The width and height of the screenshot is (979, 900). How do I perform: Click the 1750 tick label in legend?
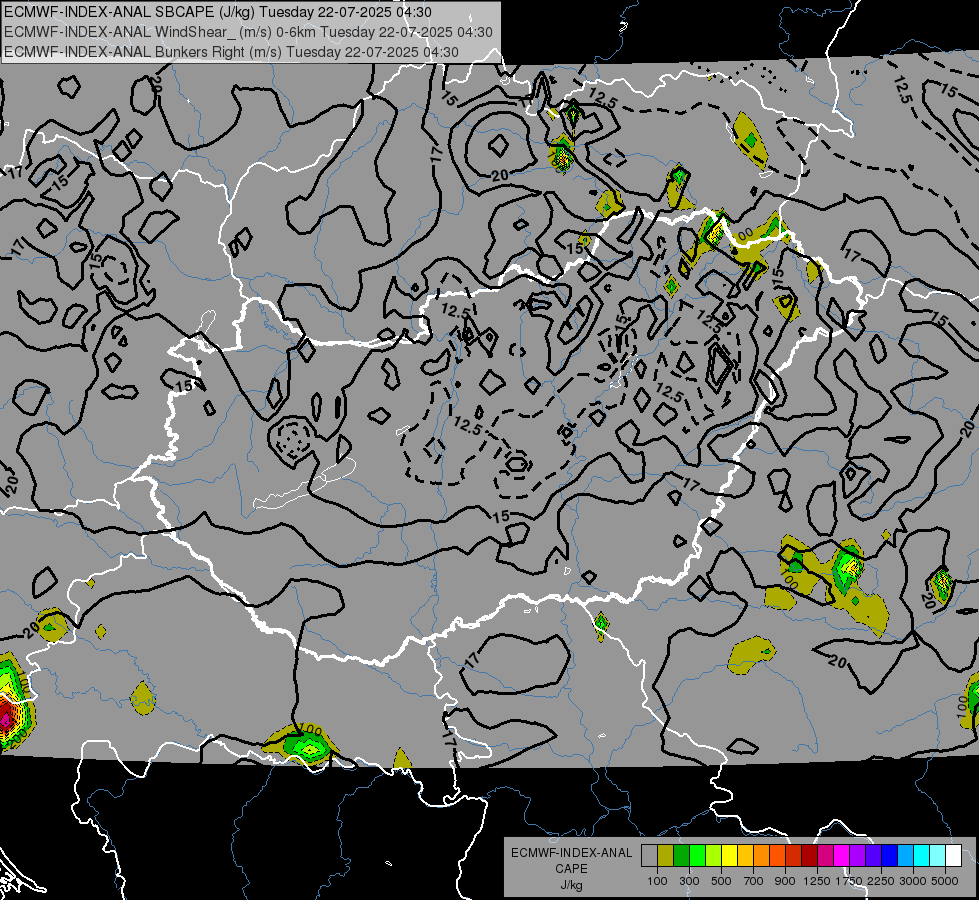pos(849,881)
